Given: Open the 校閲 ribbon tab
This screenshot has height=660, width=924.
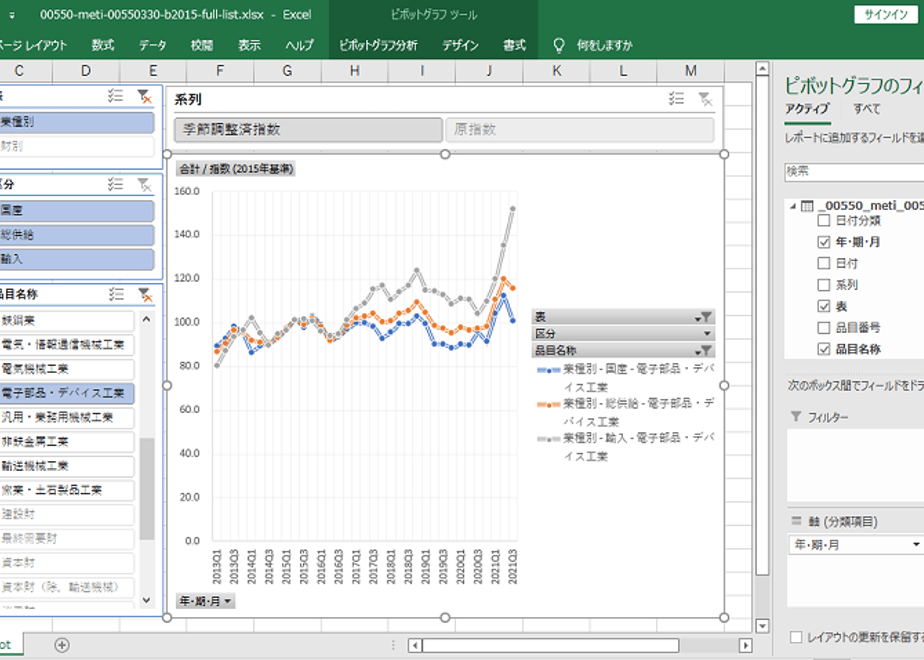Looking at the screenshot, I should click(202, 45).
